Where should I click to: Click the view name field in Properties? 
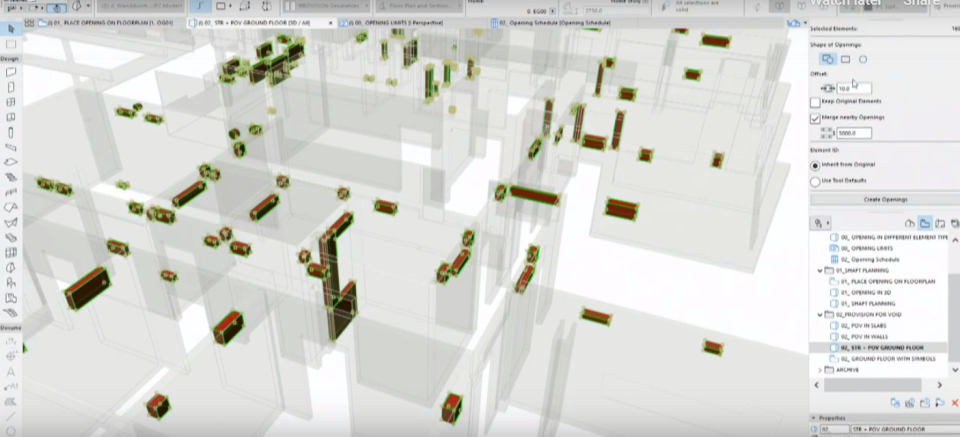(x=905, y=430)
